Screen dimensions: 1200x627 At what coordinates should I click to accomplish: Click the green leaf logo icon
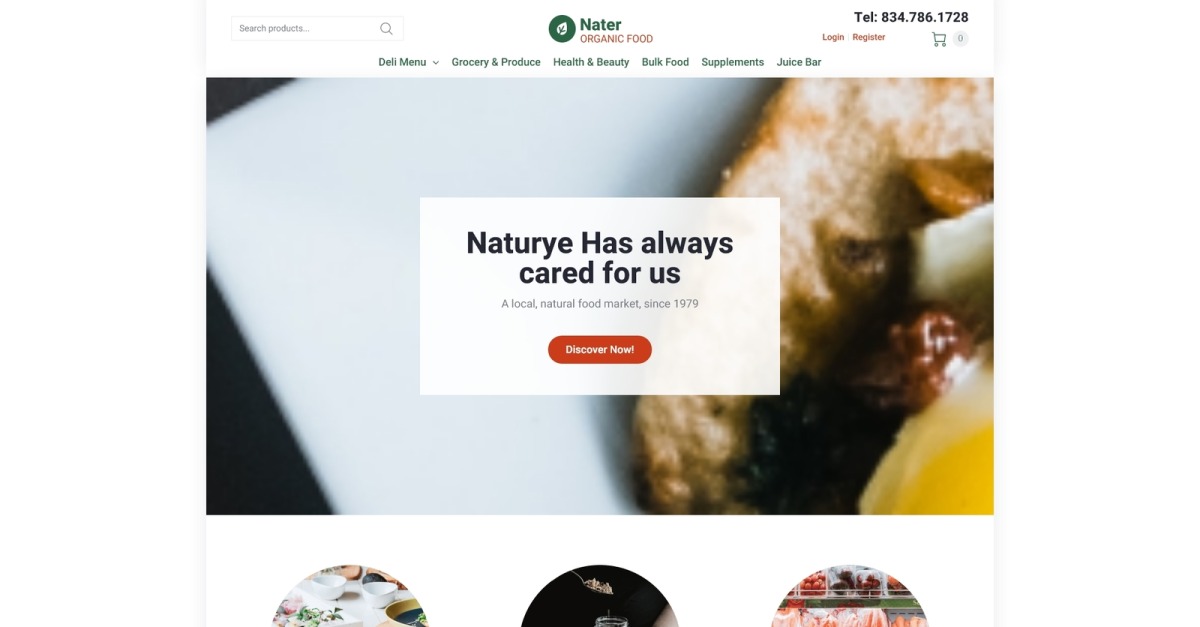click(562, 29)
